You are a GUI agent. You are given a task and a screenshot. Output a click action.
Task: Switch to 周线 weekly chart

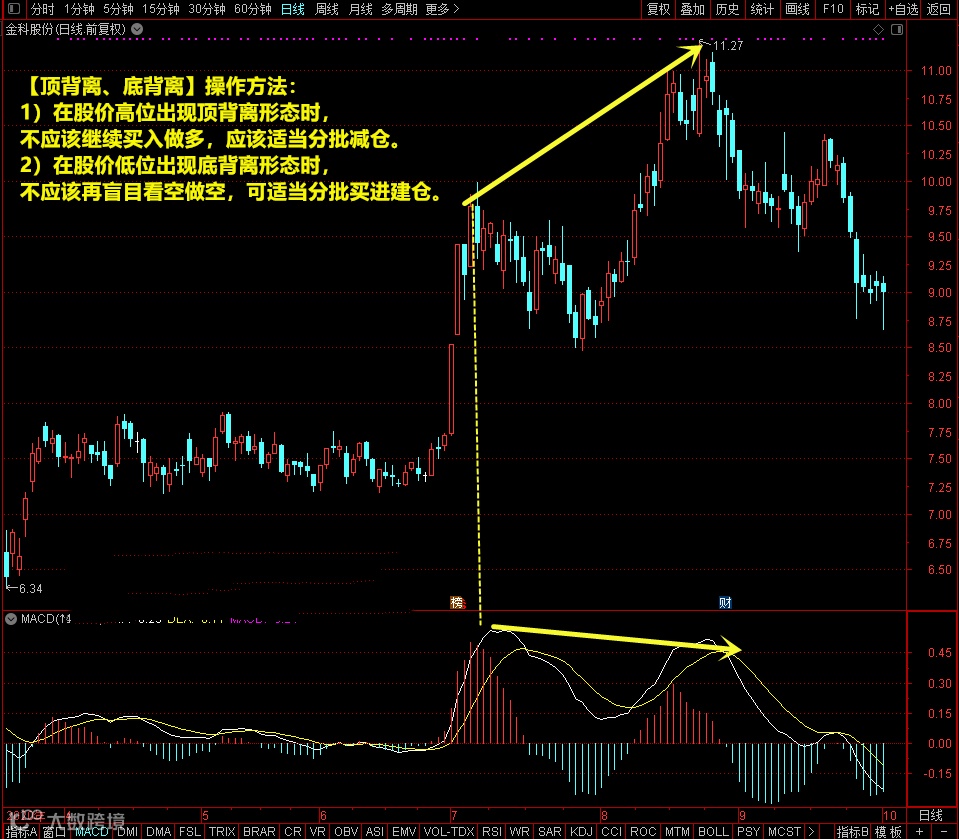[327, 9]
